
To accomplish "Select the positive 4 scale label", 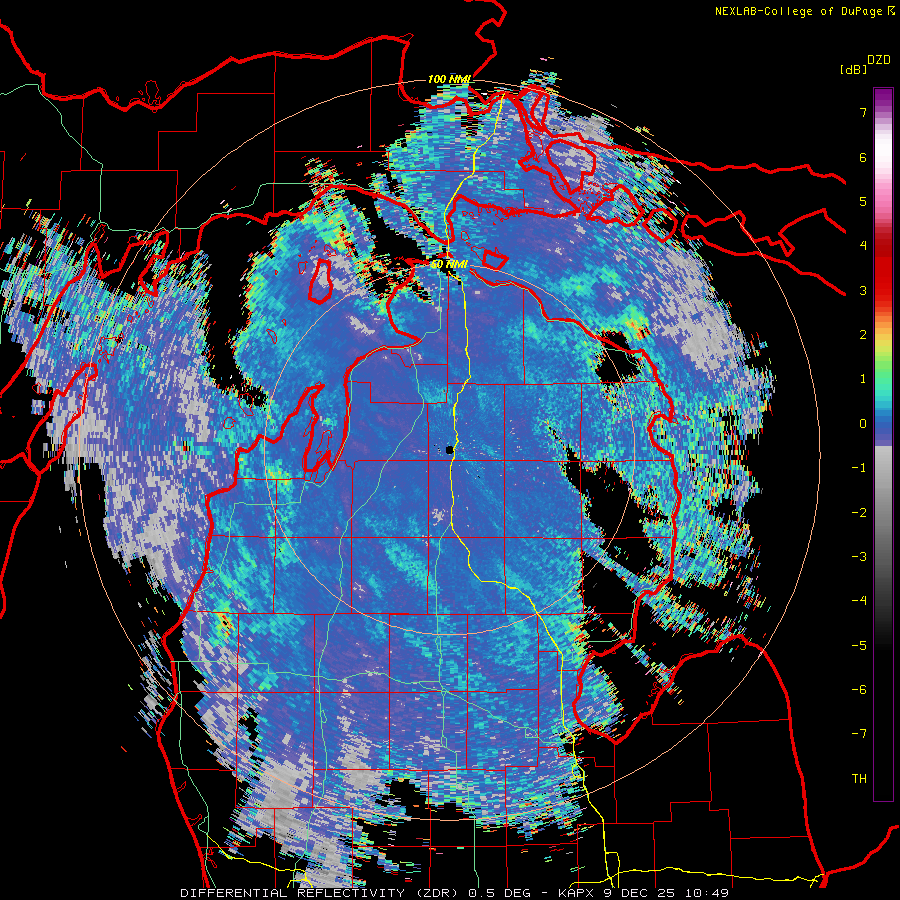I will [x=863, y=246].
